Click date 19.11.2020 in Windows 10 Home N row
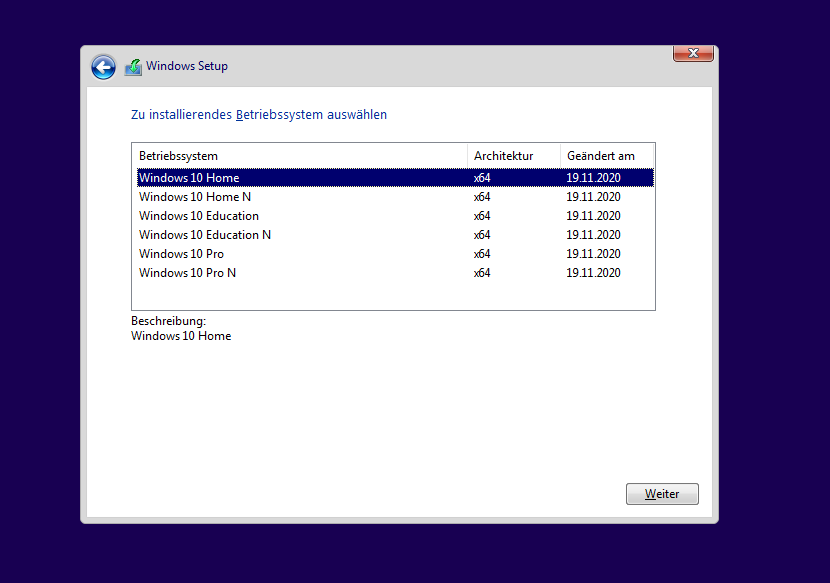830x583 pixels. [593, 197]
